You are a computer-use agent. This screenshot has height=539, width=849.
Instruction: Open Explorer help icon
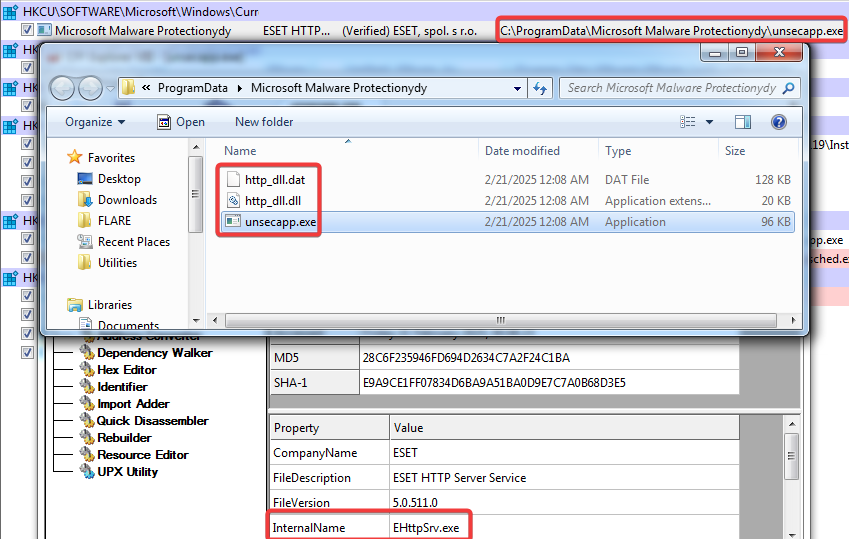(779, 122)
